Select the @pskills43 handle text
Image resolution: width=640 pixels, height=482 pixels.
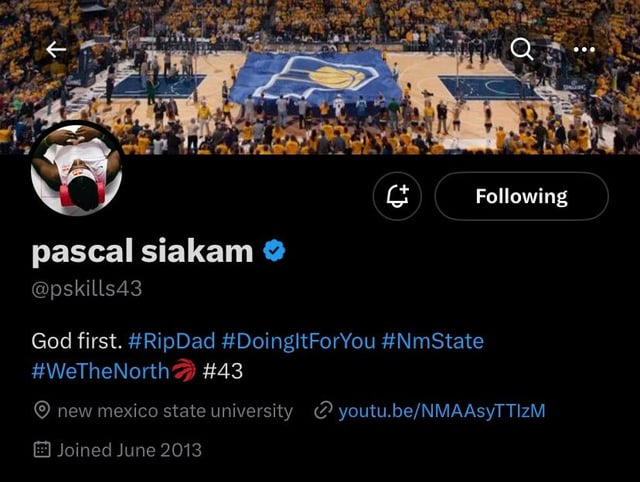87,289
